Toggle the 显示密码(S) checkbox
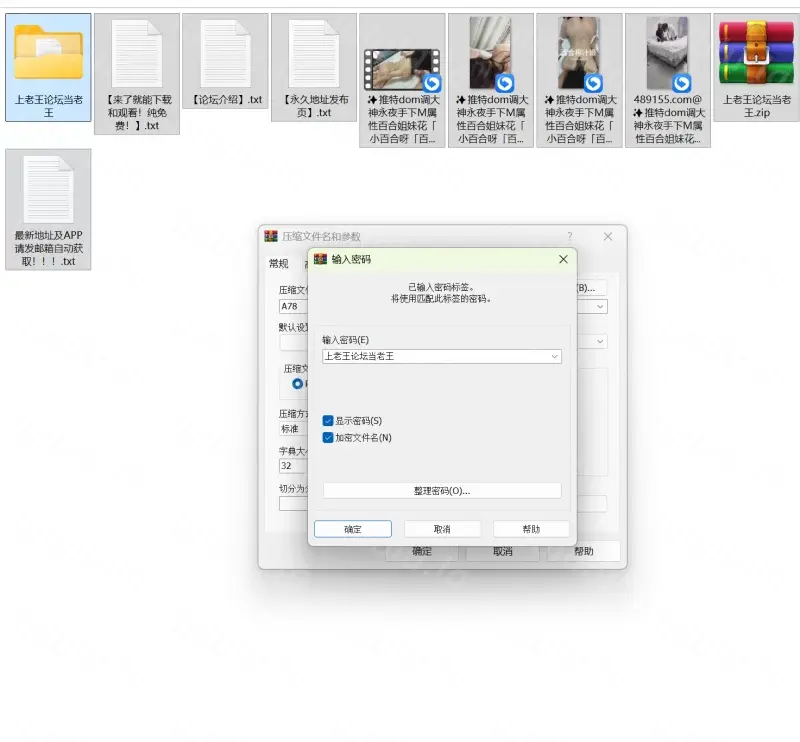 [328, 421]
